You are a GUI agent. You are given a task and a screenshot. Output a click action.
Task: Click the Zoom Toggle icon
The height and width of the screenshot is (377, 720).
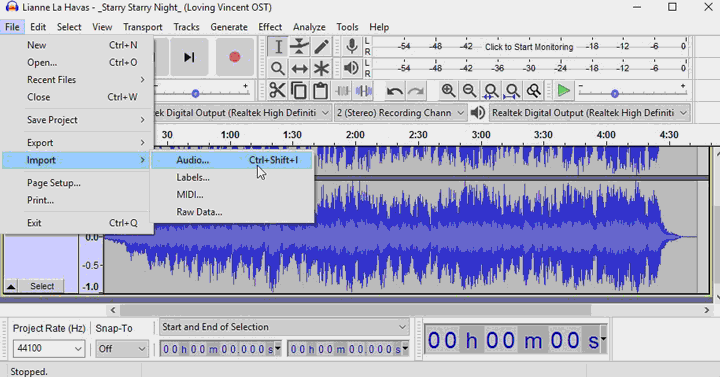coord(533,90)
